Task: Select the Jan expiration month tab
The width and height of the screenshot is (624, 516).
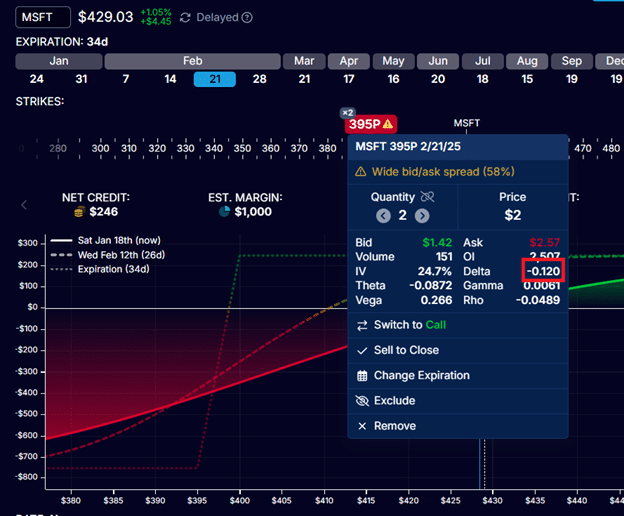Action: click(x=59, y=61)
